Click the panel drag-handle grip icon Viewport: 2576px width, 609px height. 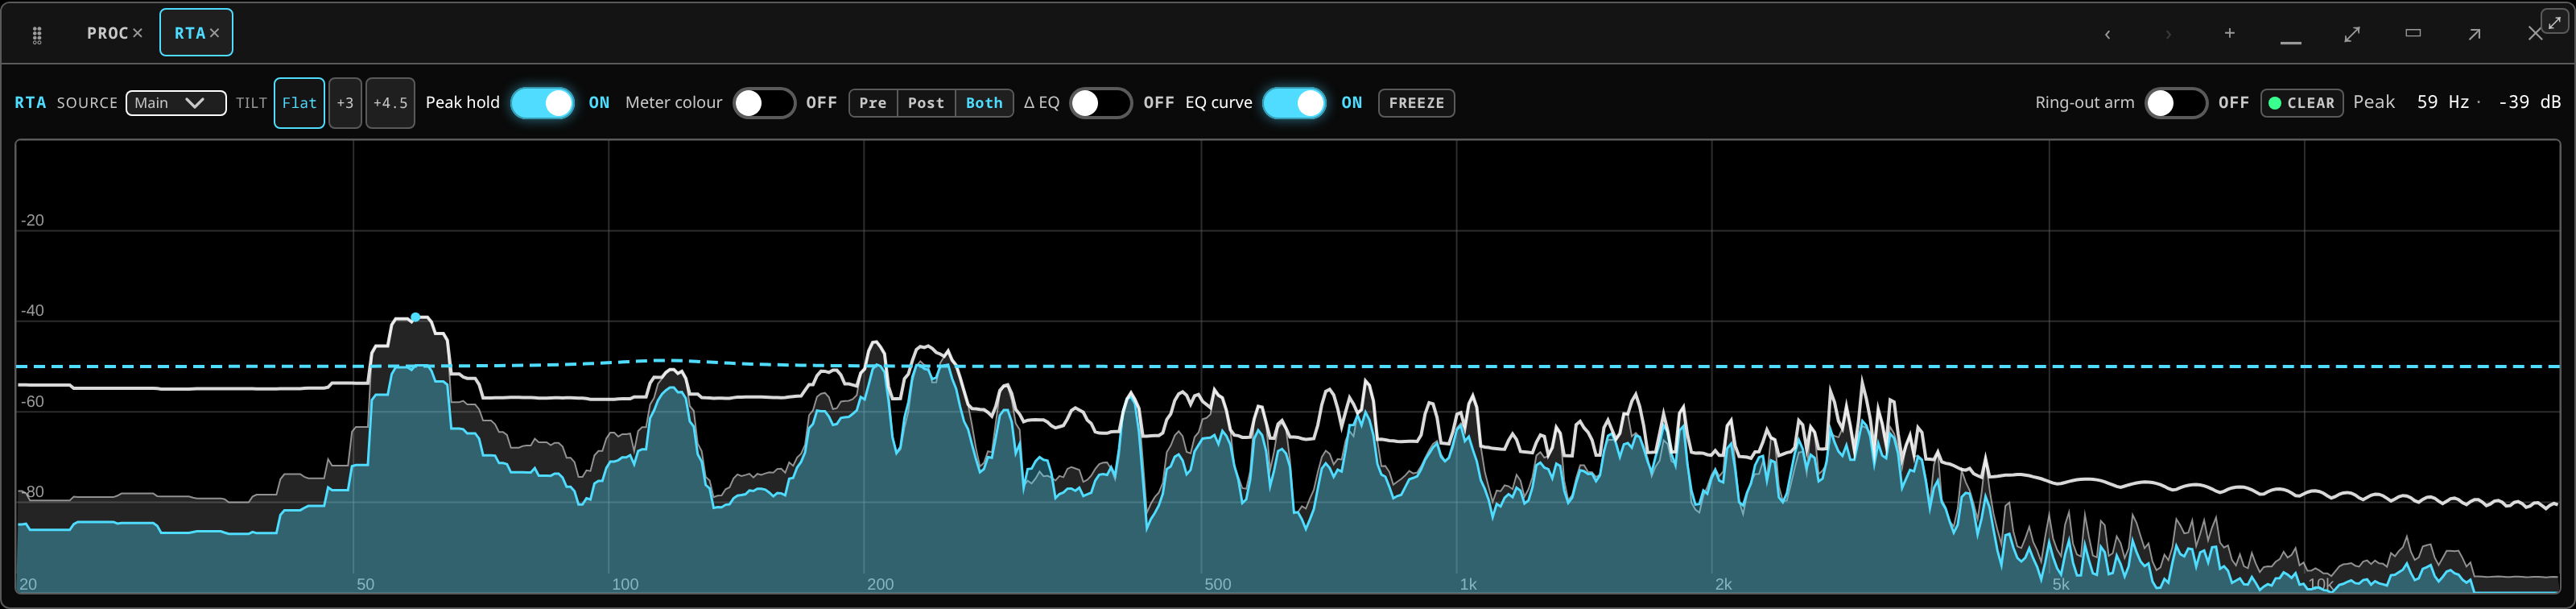[x=37, y=35]
